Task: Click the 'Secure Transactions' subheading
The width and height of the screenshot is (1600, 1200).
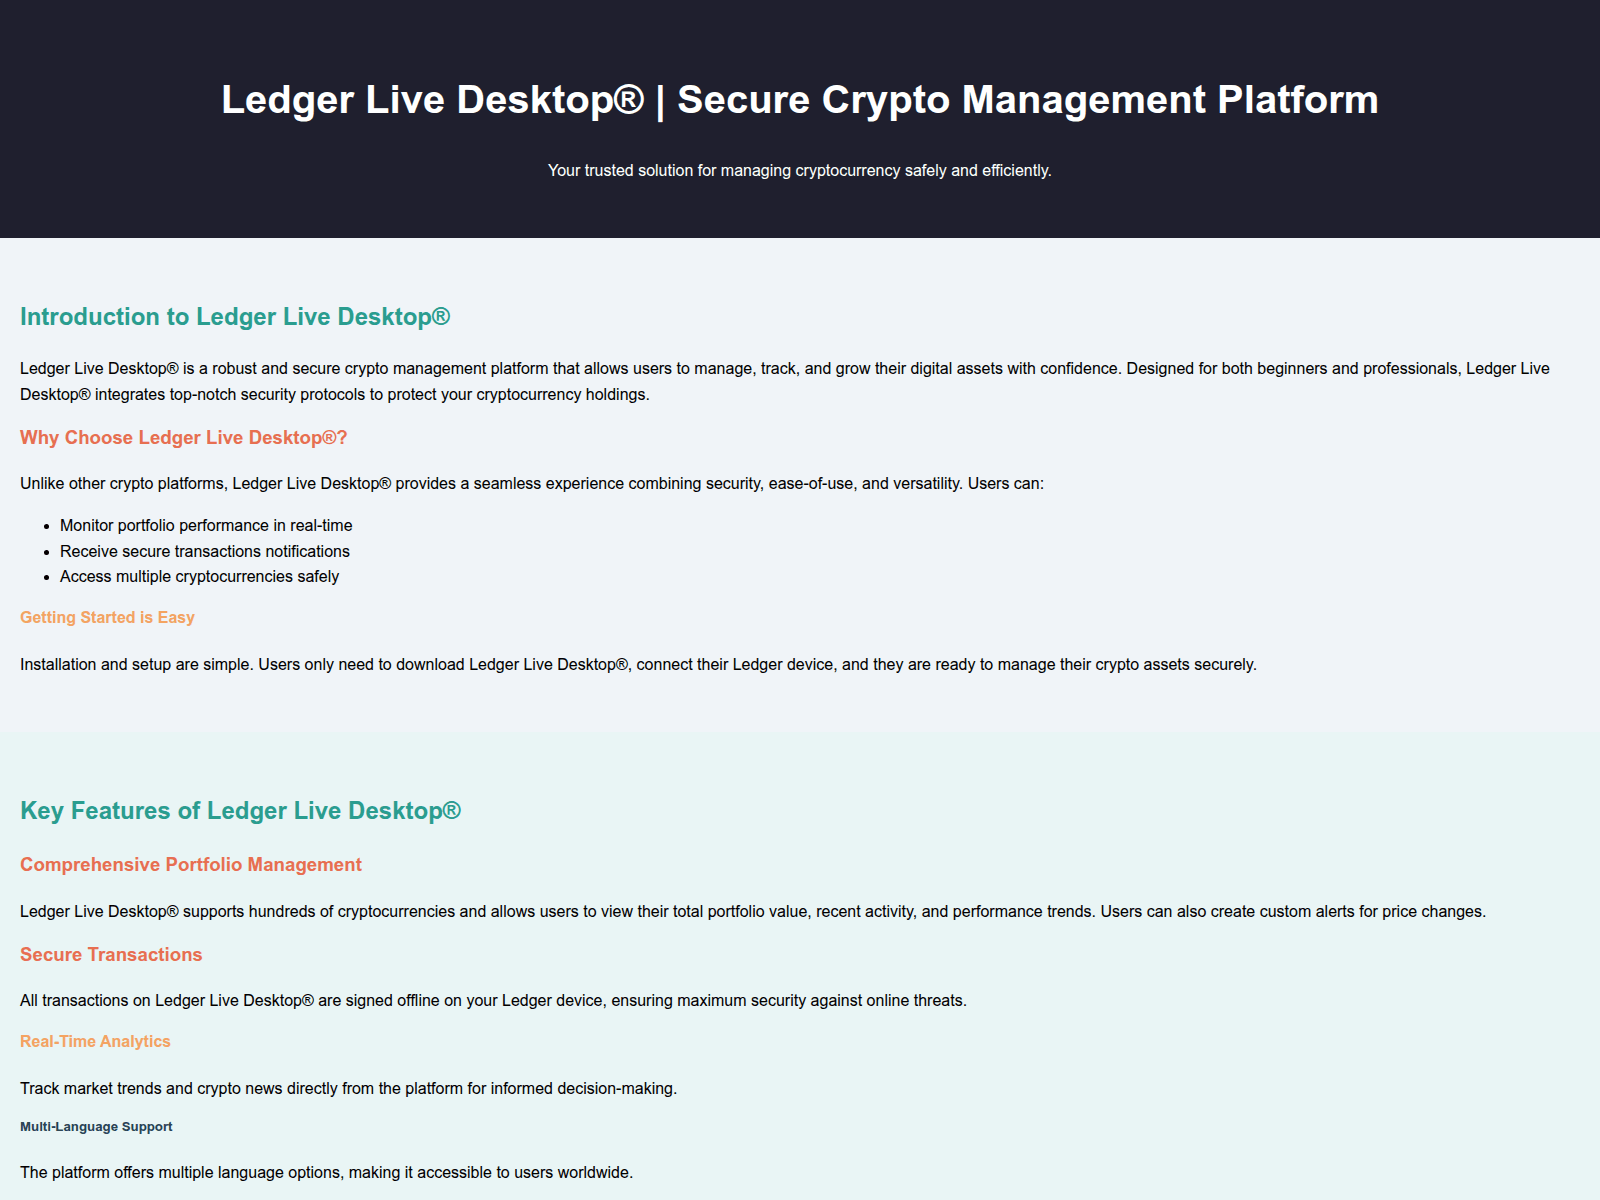Action: point(111,955)
